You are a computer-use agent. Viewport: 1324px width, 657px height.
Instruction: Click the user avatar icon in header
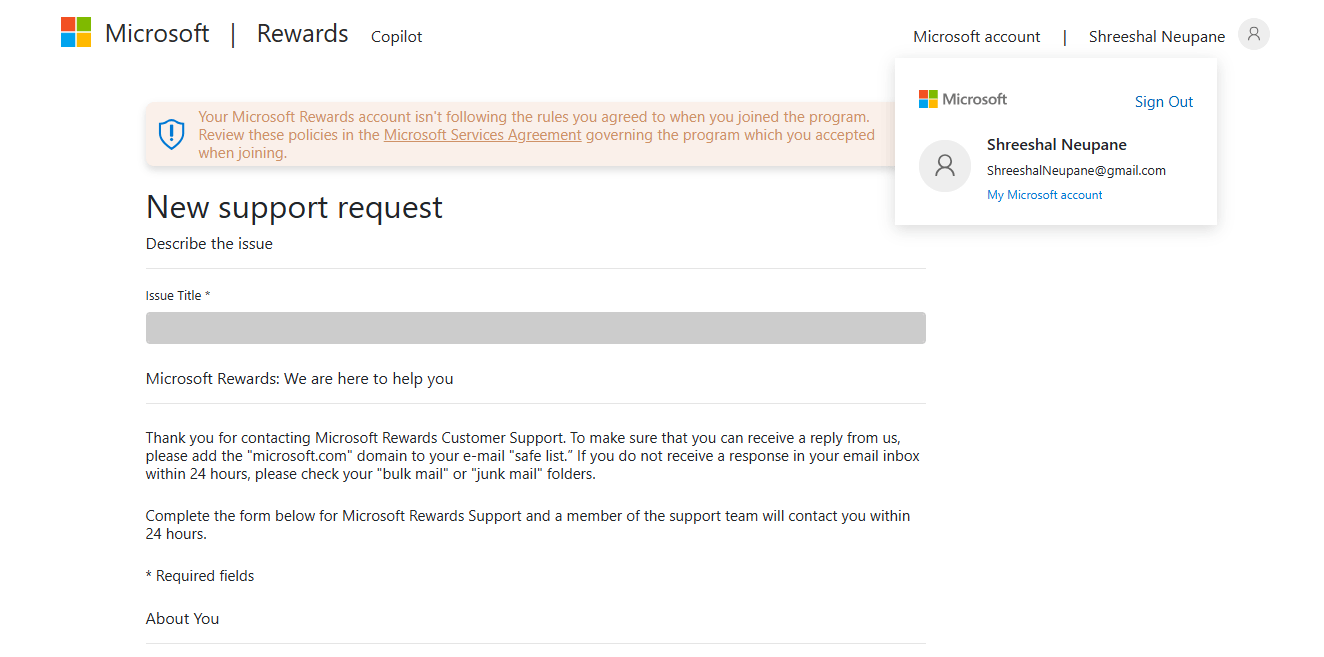[1254, 35]
